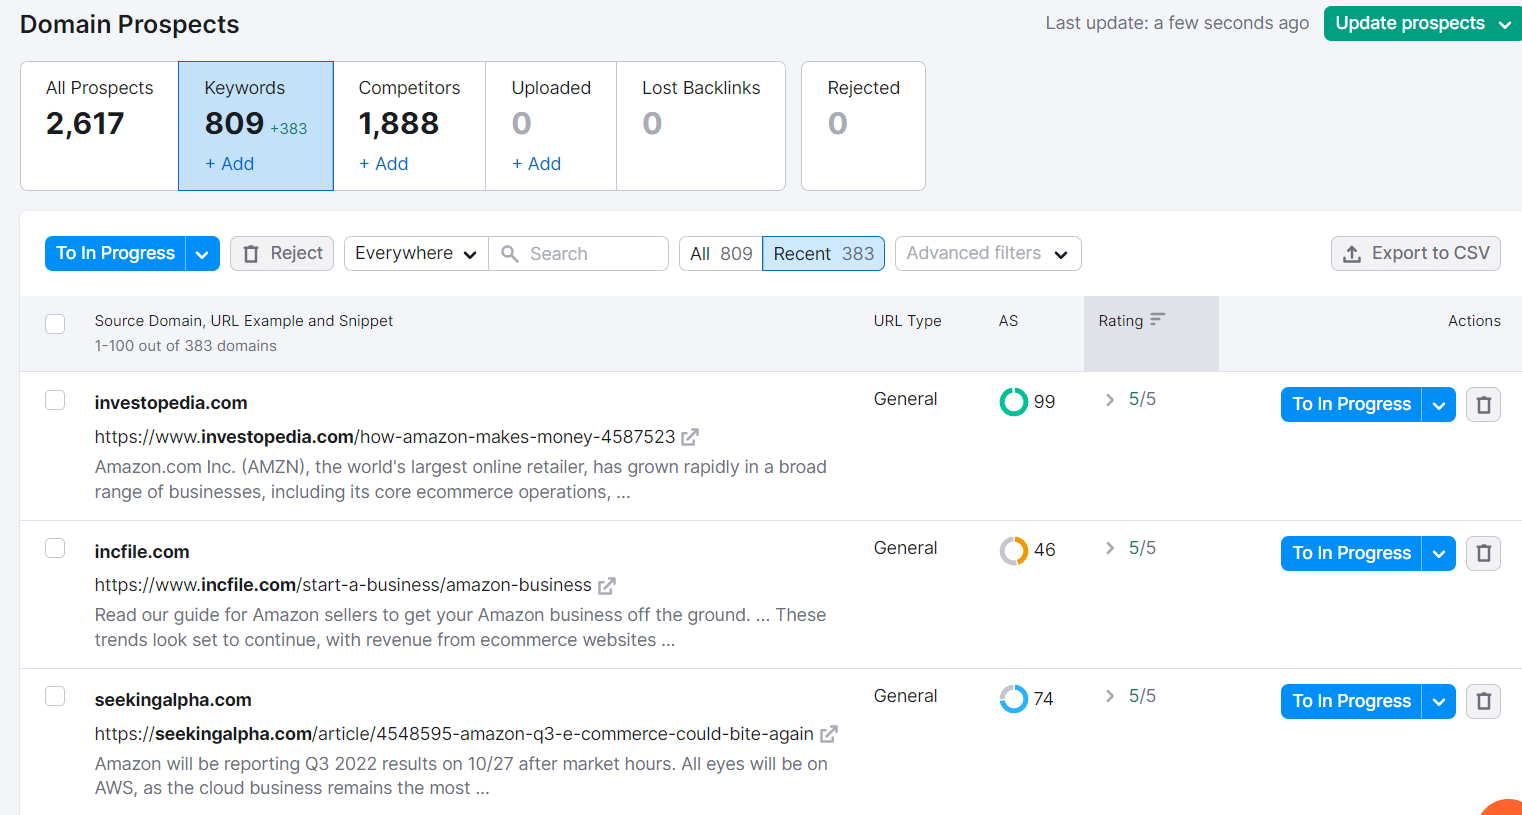Add uploaded prospects via + Add link
Image resolution: width=1522 pixels, height=815 pixels.
pyautogui.click(x=536, y=164)
